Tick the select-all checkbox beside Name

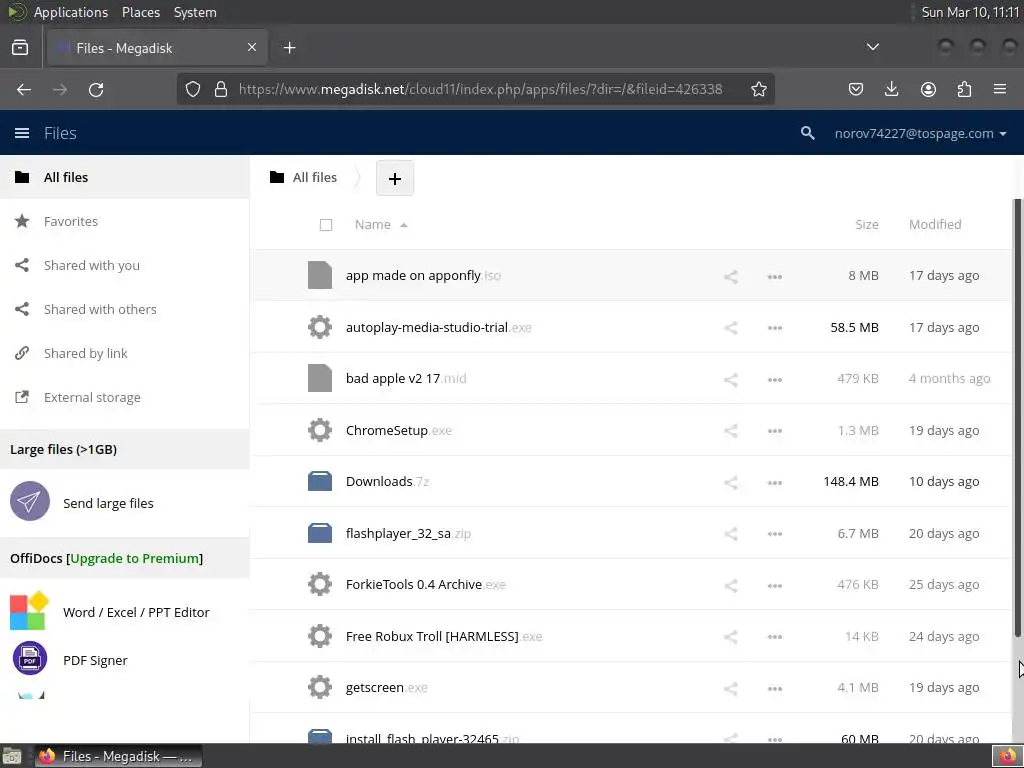pyautogui.click(x=326, y=225)
